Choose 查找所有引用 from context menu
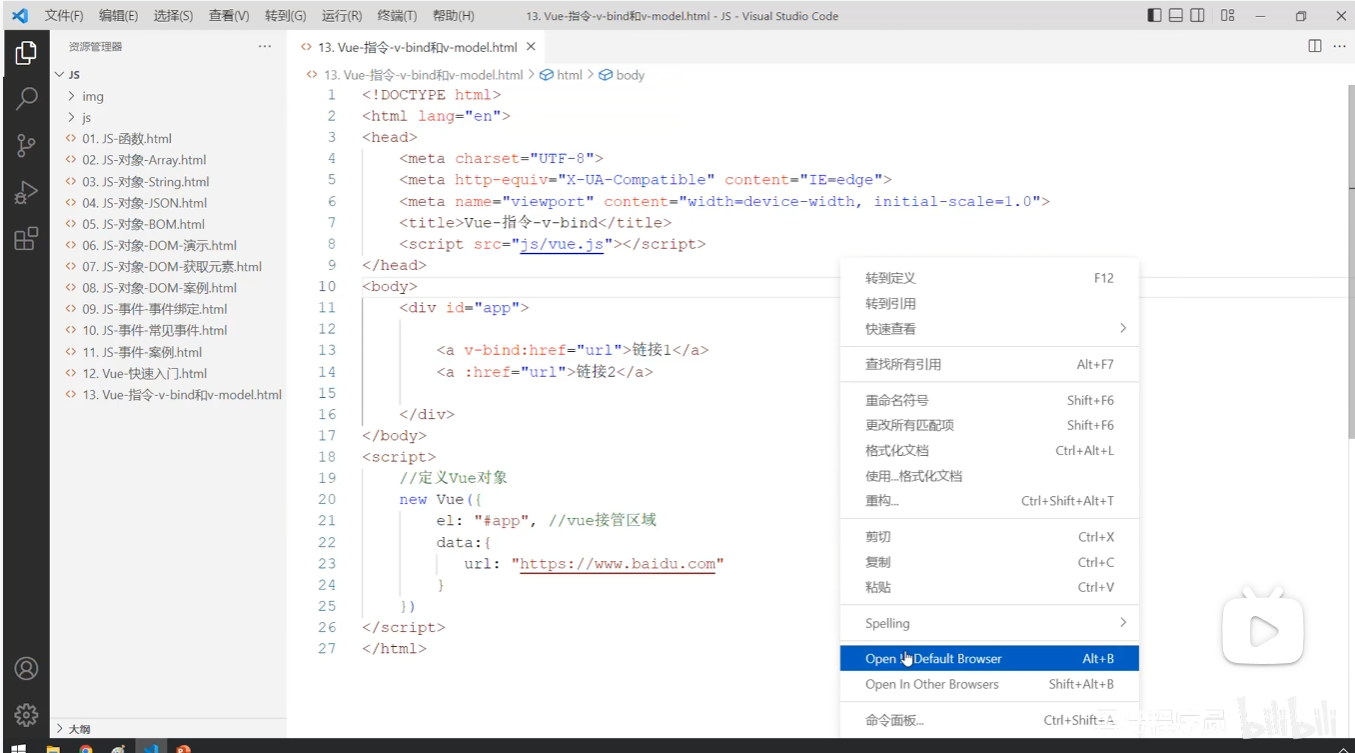The width and height of the screenshot is (1355, 753). (989, 365)
